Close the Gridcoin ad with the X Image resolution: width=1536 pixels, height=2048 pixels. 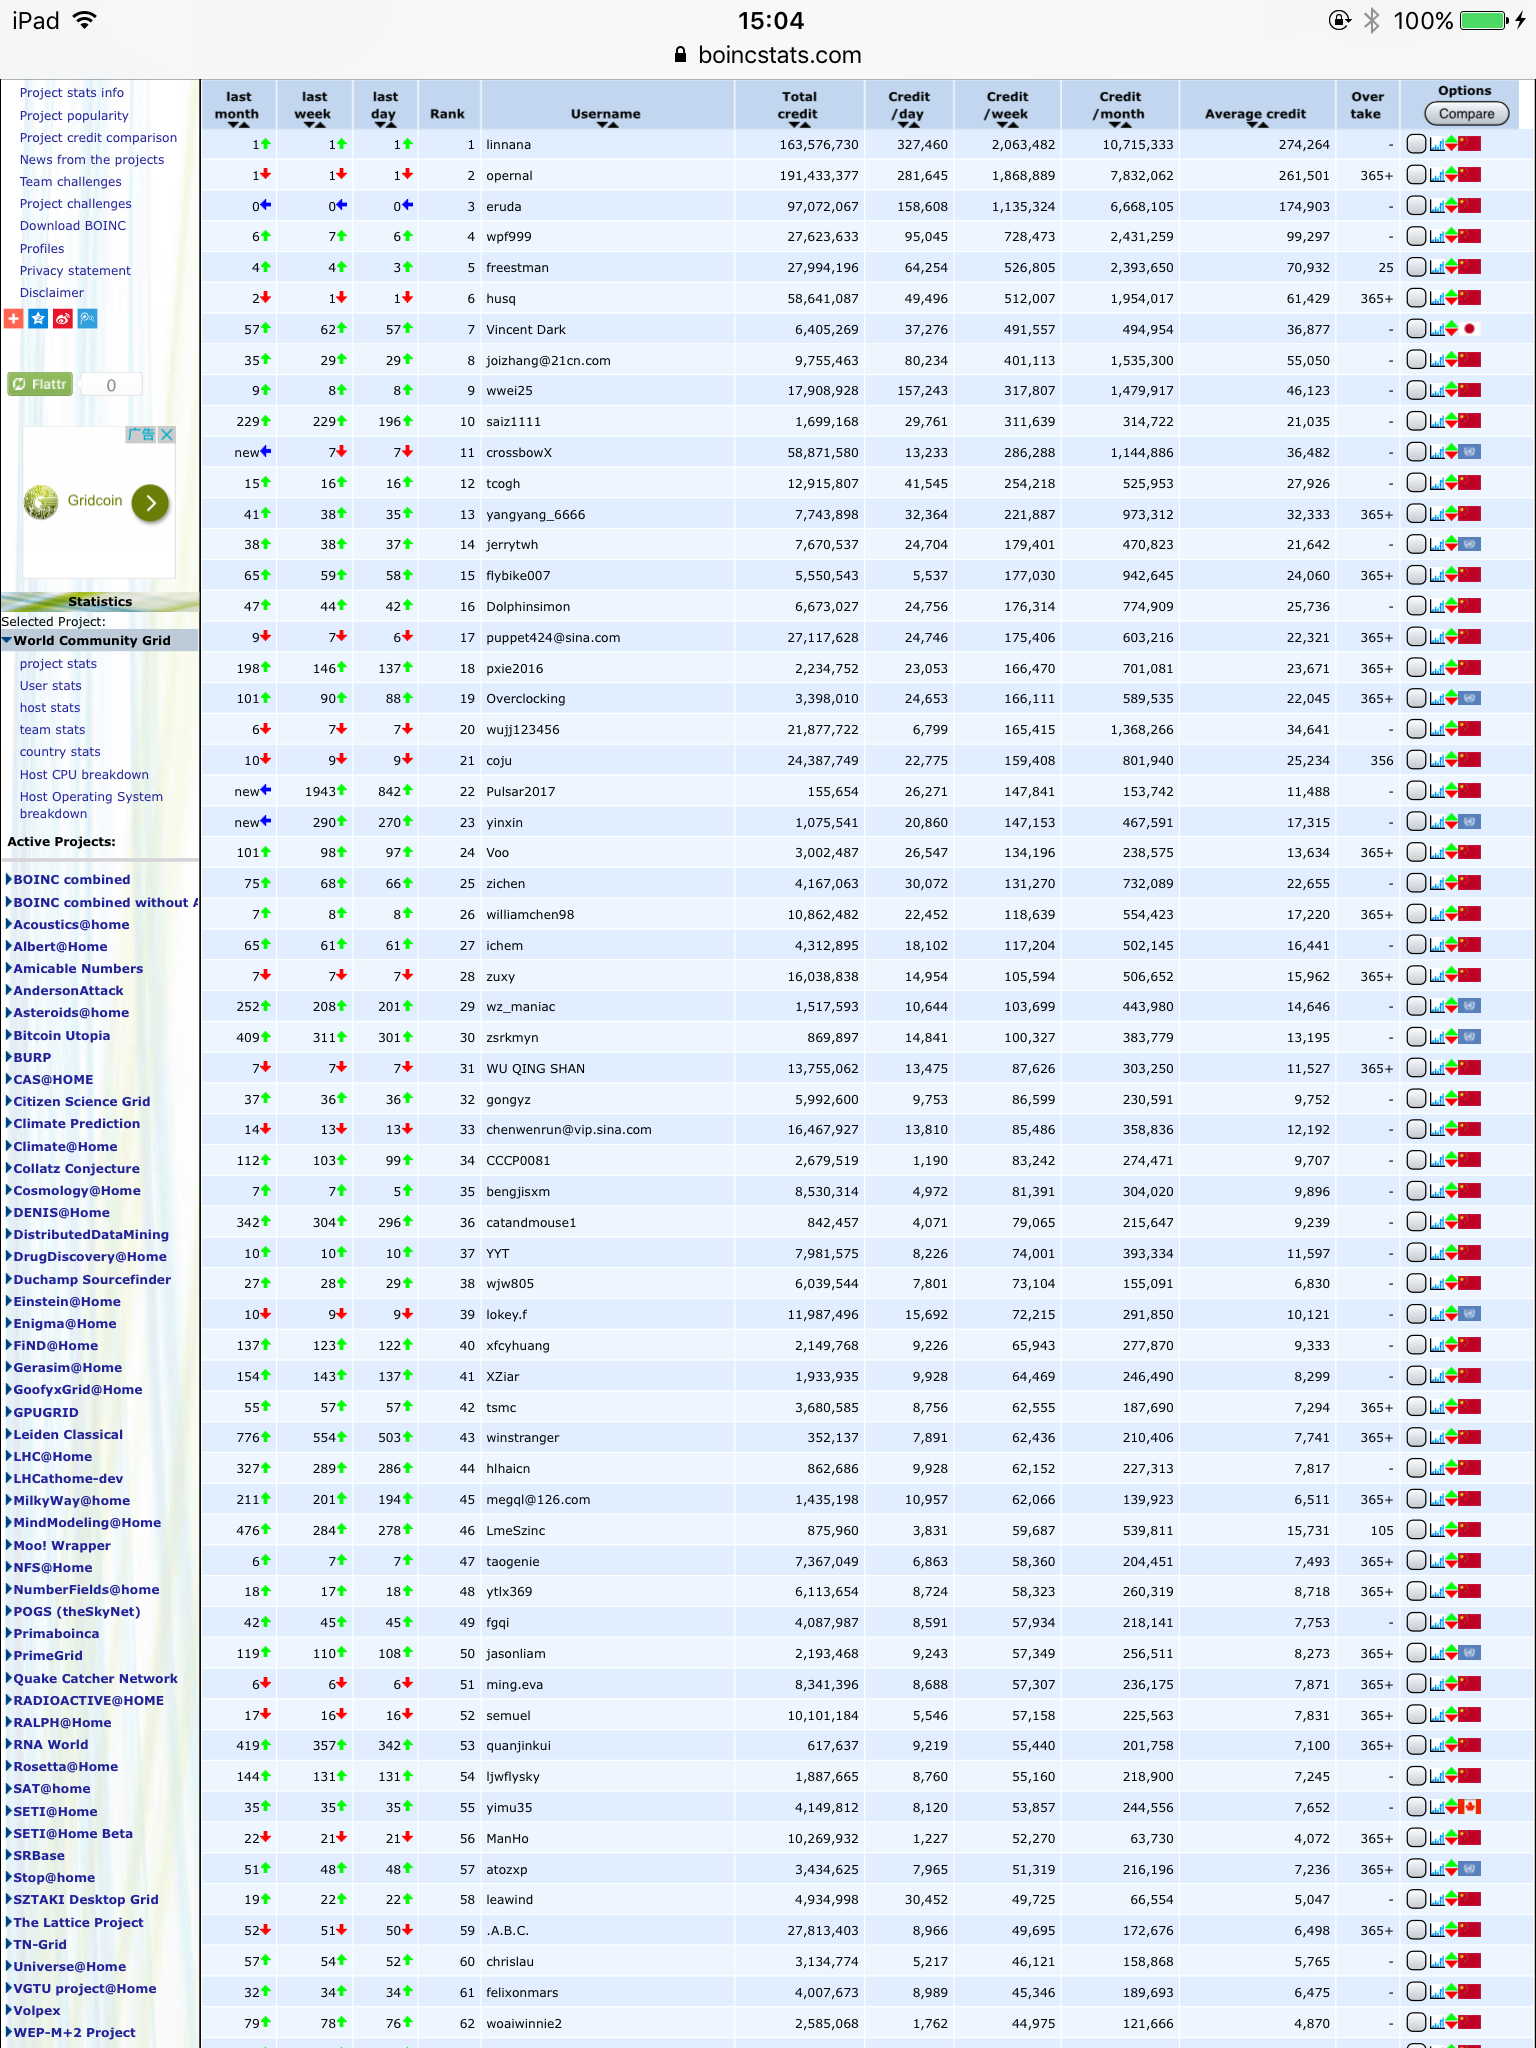click(167, 435)
